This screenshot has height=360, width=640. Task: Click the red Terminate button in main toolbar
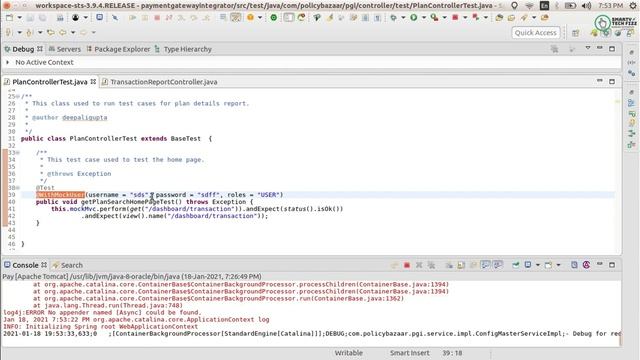pos(157,18)
